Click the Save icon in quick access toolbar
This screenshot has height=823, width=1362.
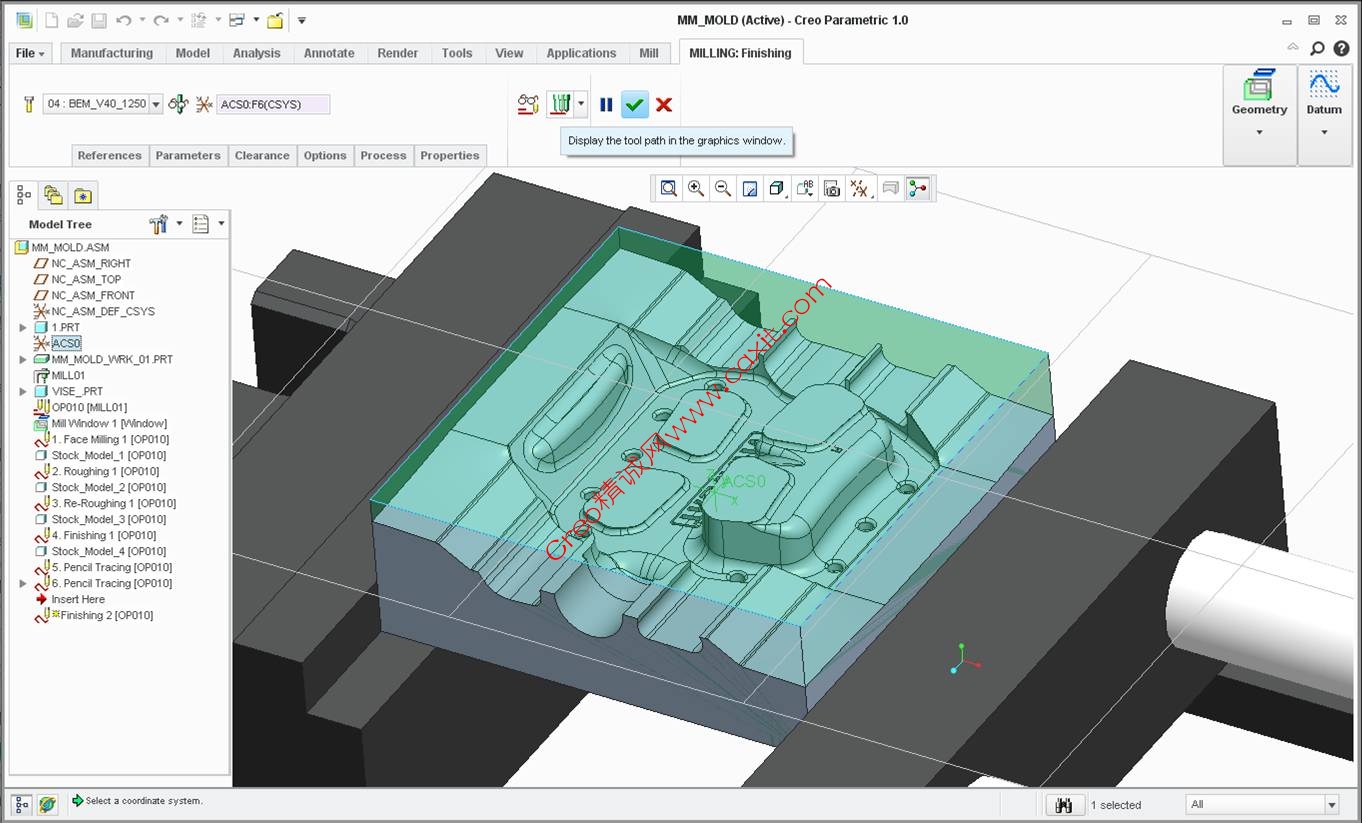tap(98, 20)
